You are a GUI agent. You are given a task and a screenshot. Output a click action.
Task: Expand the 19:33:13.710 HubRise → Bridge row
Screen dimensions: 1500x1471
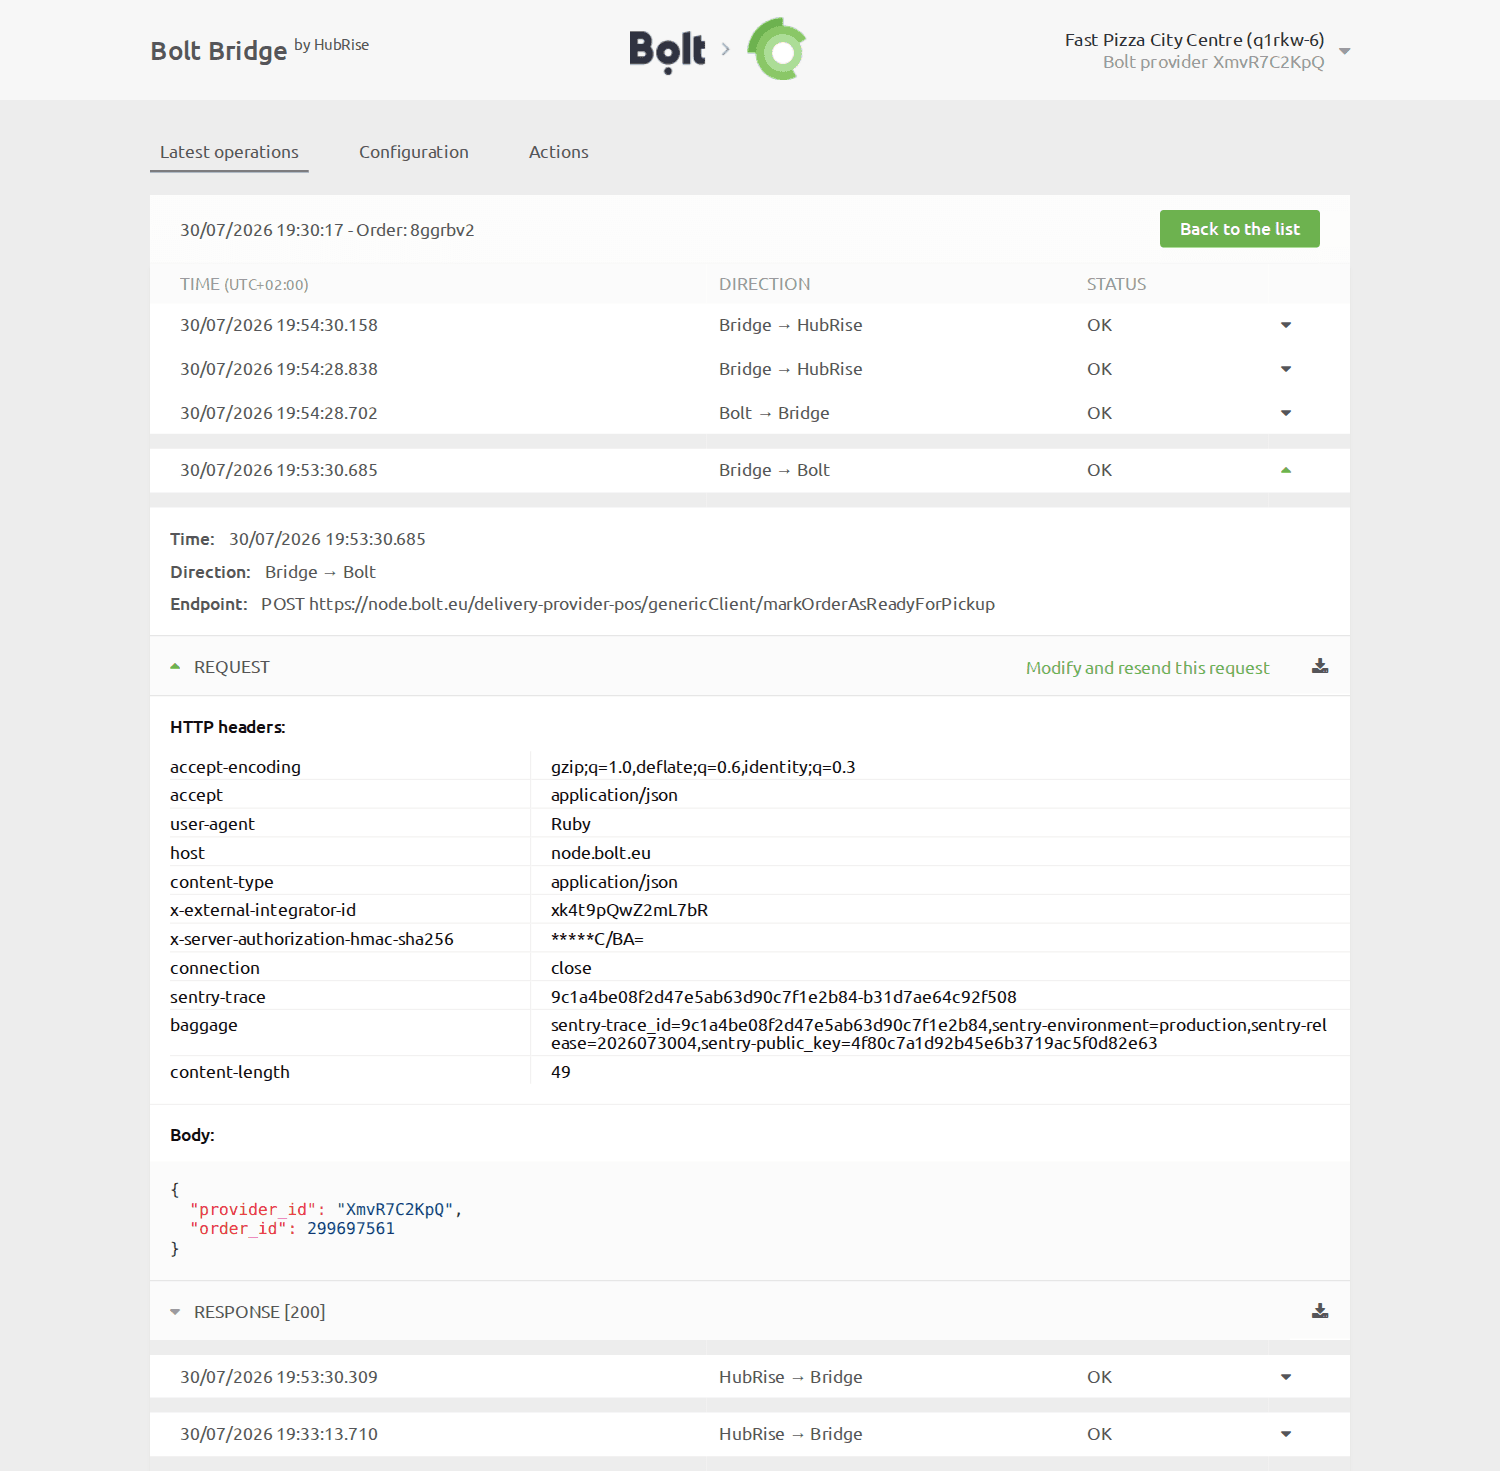click(x=1286, y=1434)
